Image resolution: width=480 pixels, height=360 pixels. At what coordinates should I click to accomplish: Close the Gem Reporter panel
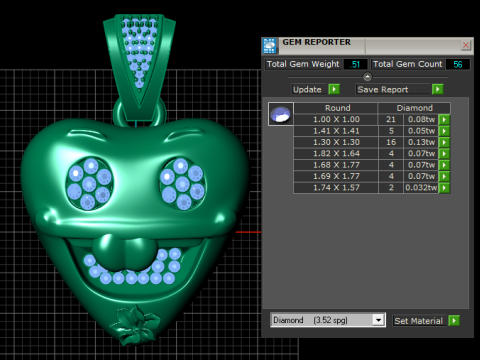tap(466, 45)
